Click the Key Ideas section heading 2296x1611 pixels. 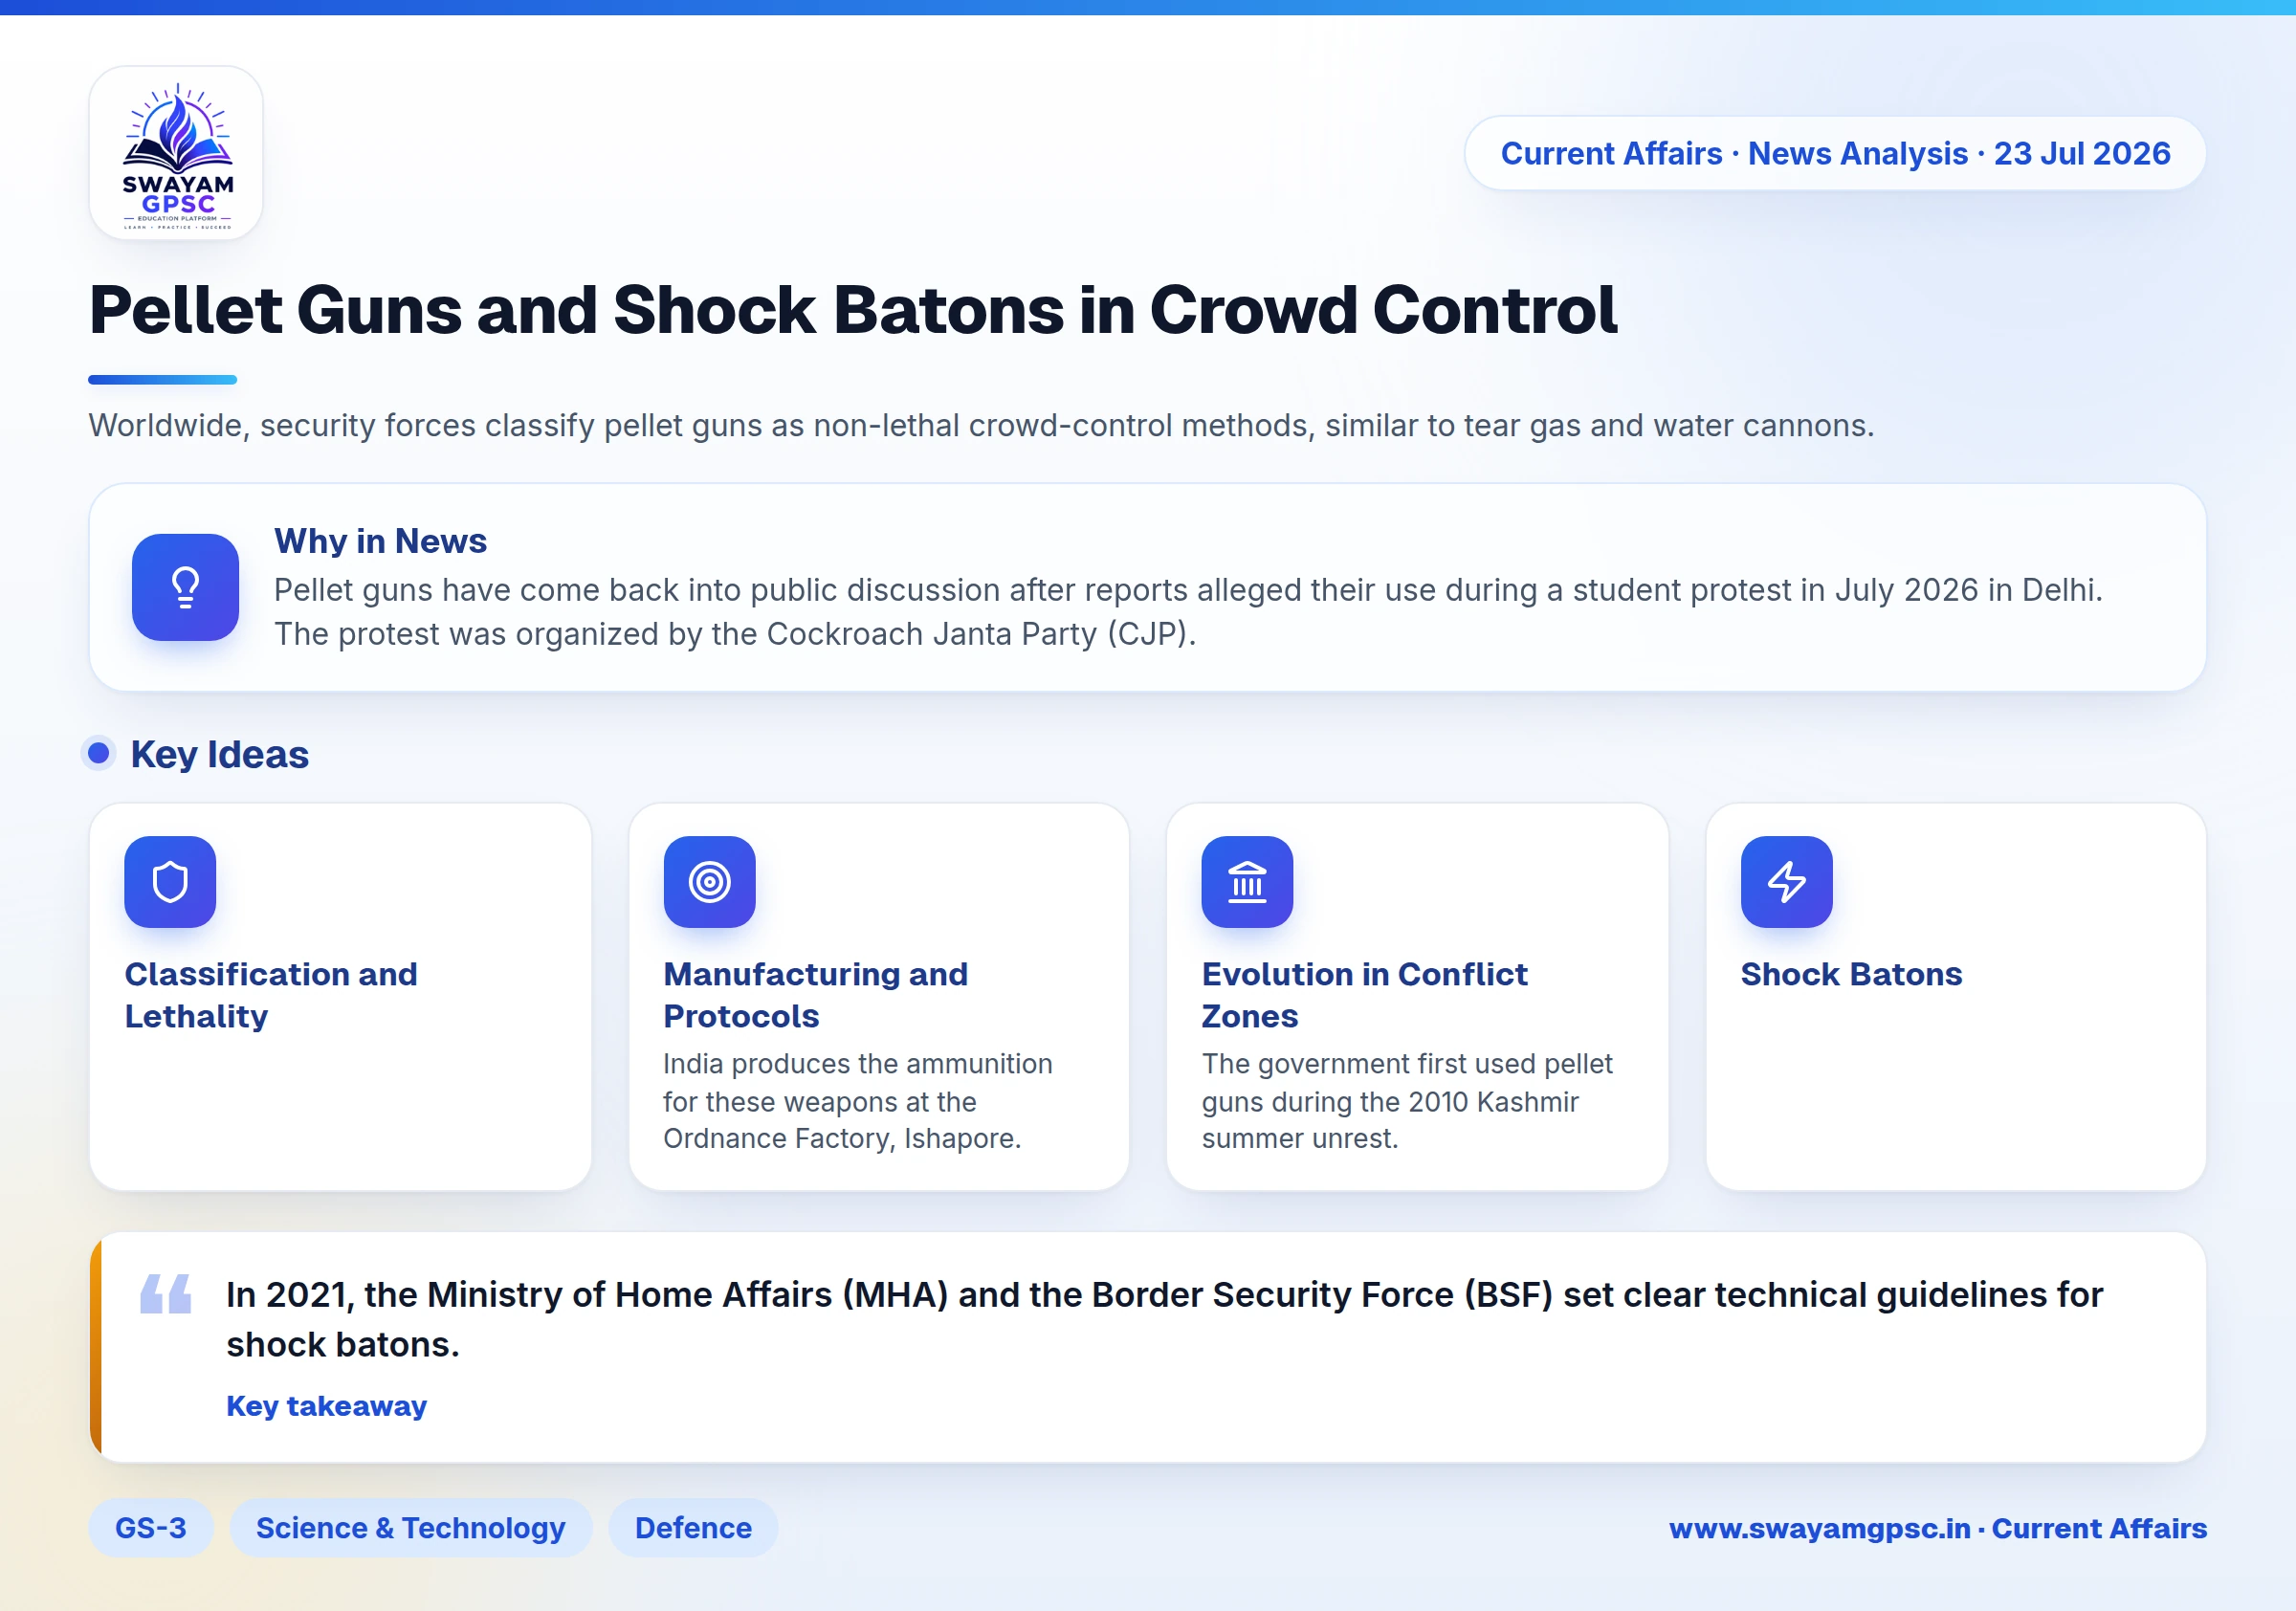[219, 754]
